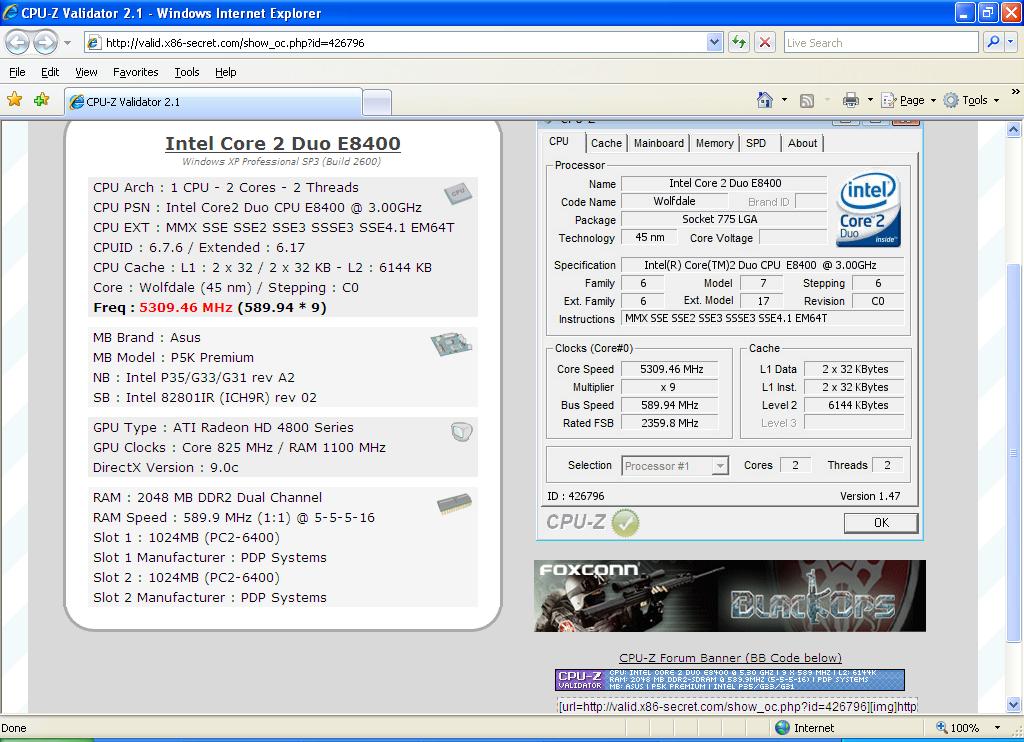The image size is (1024, 742).
Task: Click the Bus Speed 589.94 MHz field
Action: (670, 405)
